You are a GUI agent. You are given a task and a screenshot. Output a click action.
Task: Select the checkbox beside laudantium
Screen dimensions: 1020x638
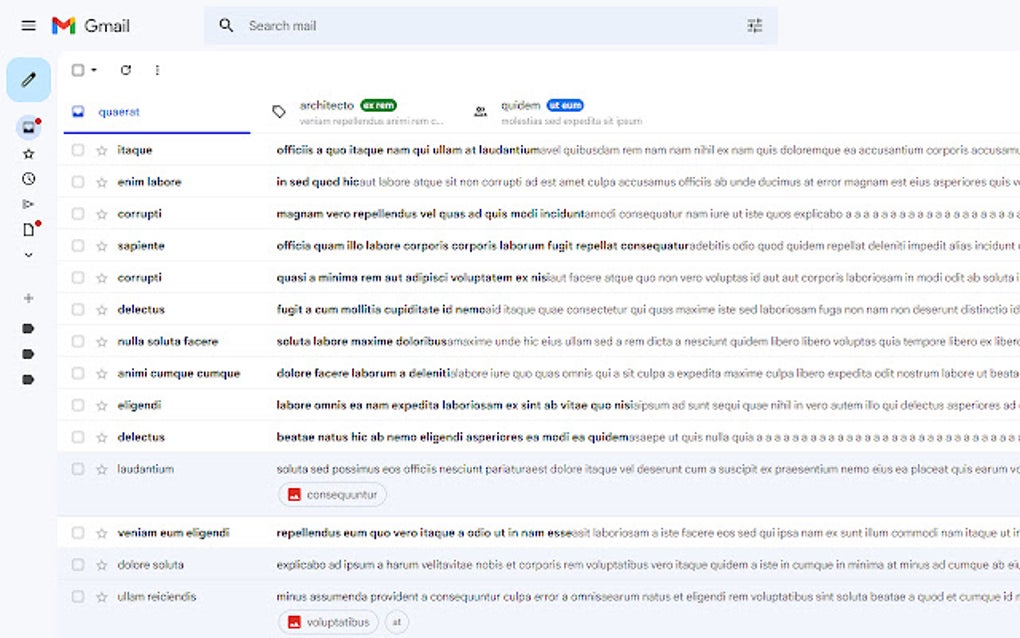click(x=77, y=468)
